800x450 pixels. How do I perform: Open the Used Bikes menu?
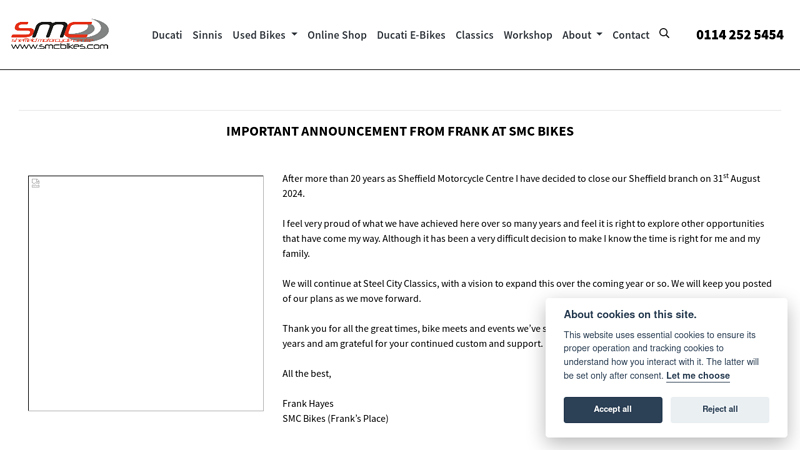(264, 35)
